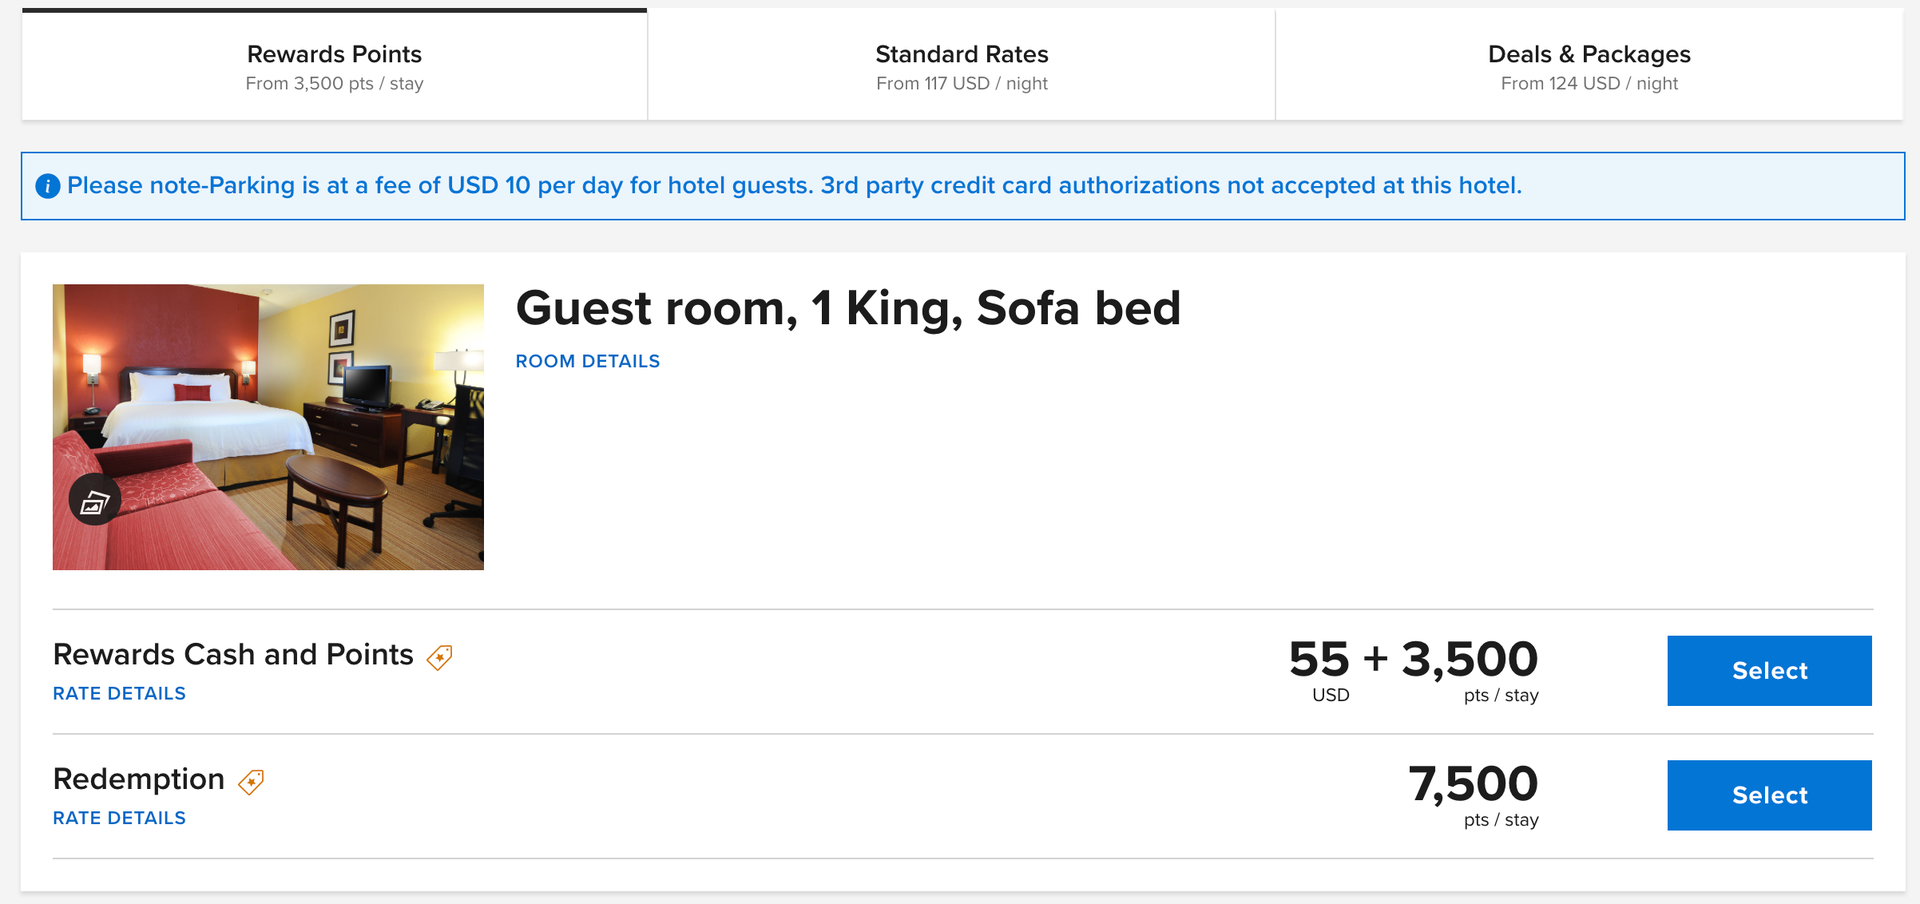The width and height of the screenshot is (1920, 904).
Task: Select the Rewards Points tab
Action: 334,65
